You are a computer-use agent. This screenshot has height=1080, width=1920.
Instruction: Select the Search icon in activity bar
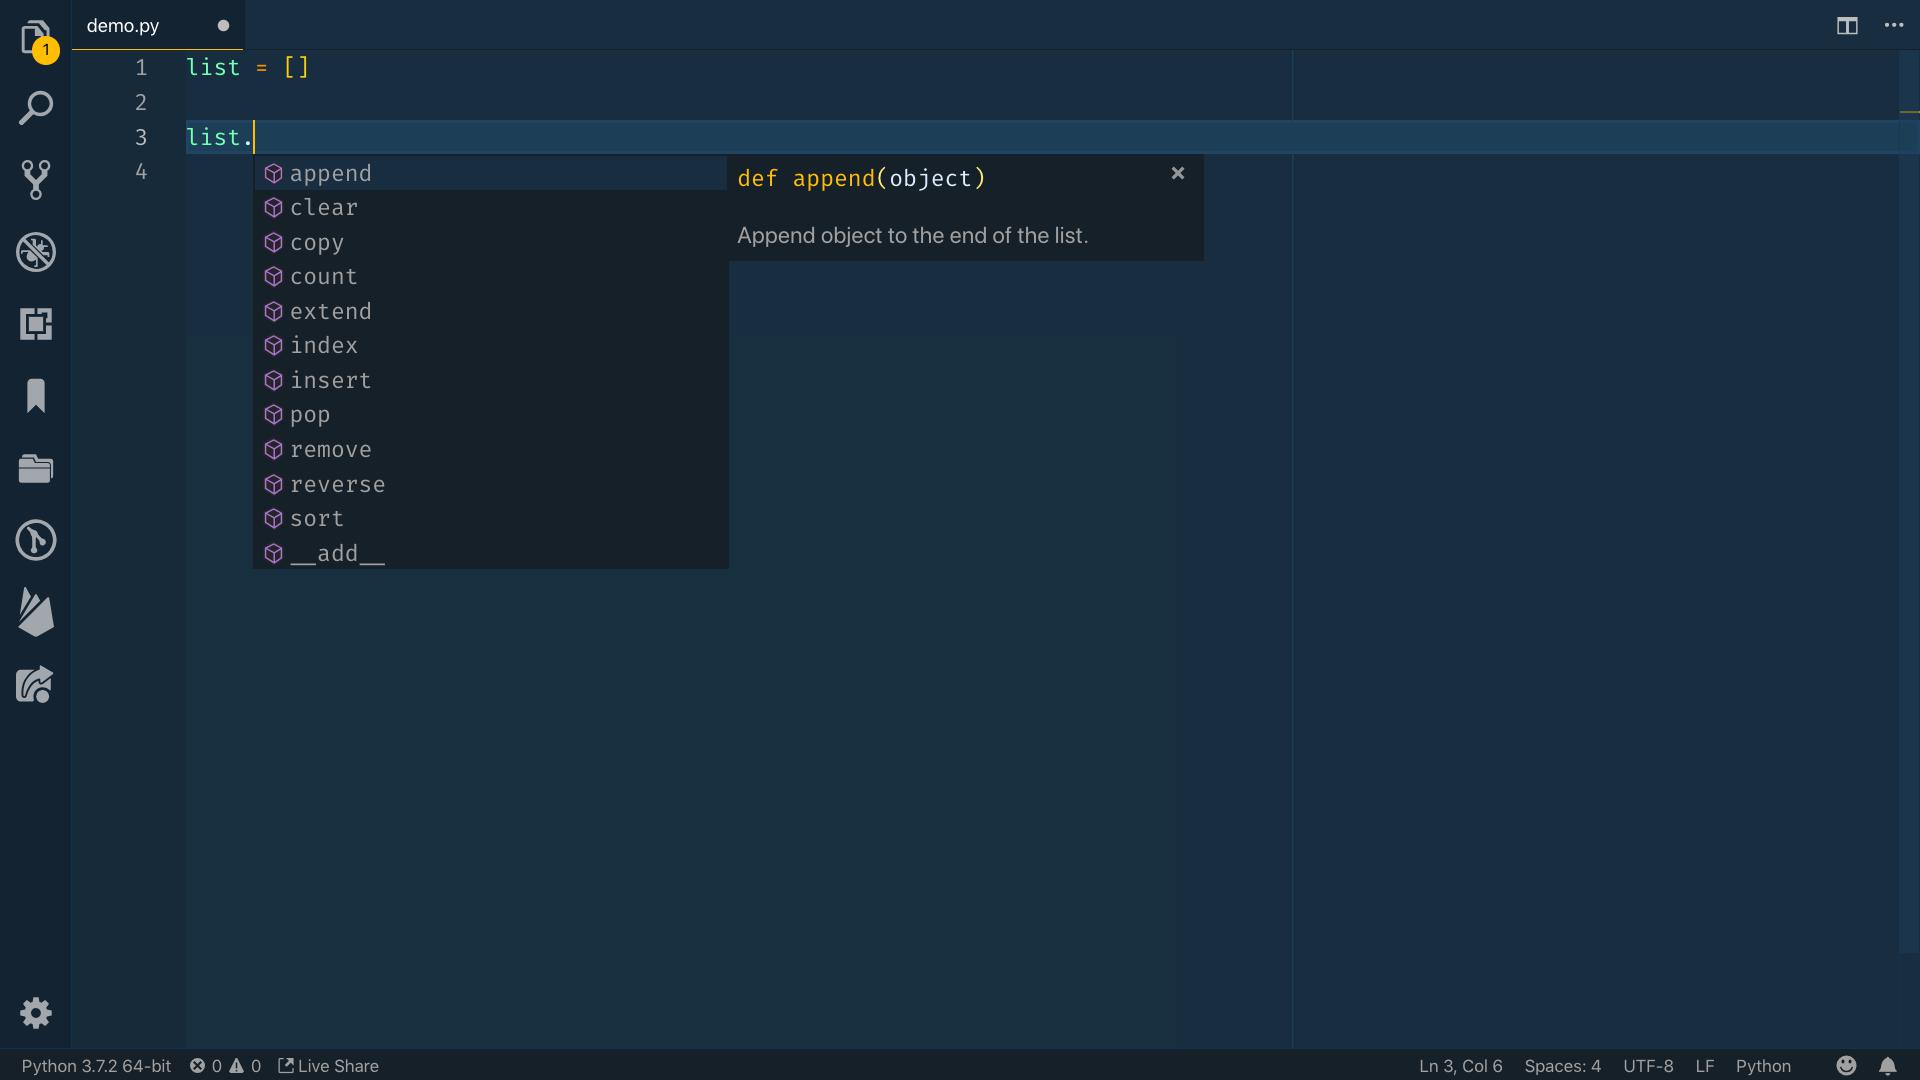coord(36,105)
